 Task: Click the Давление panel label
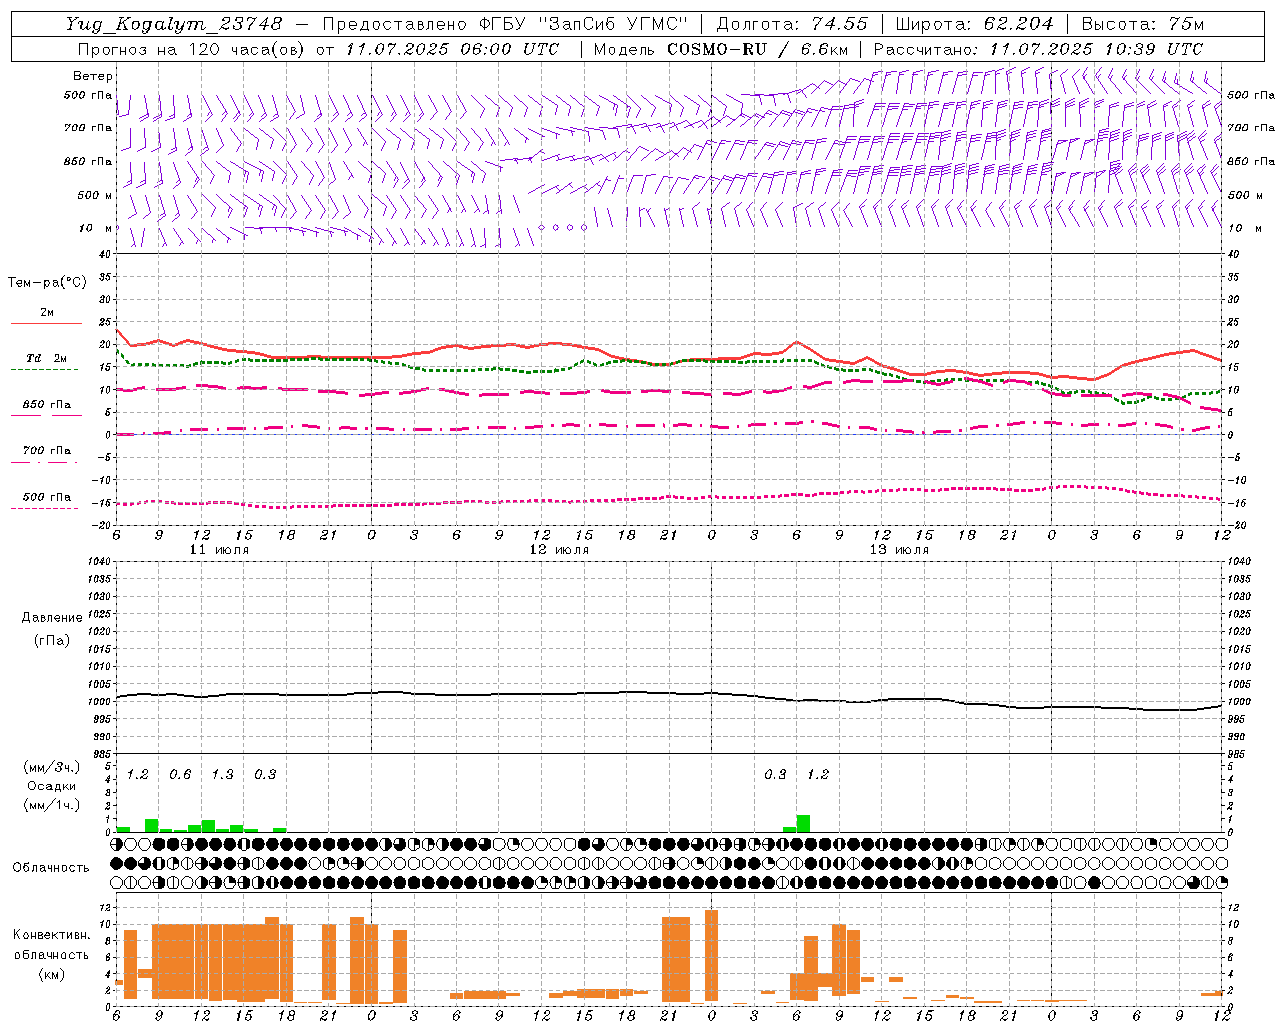52,618
